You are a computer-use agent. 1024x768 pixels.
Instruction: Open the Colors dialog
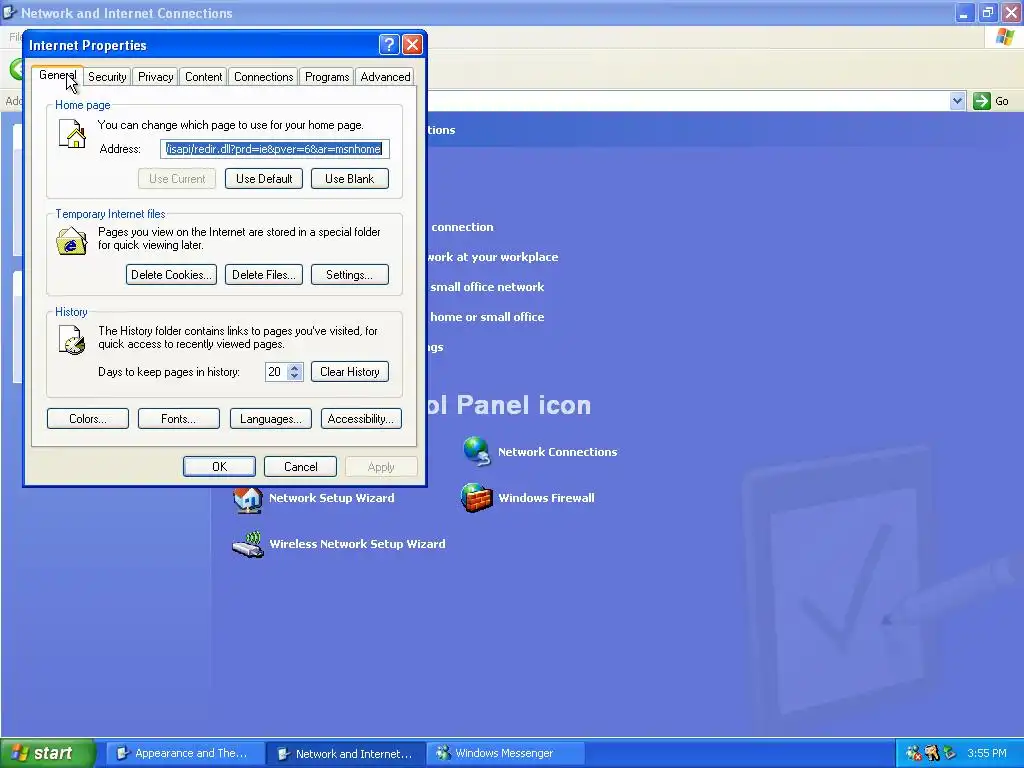point(88,419)
